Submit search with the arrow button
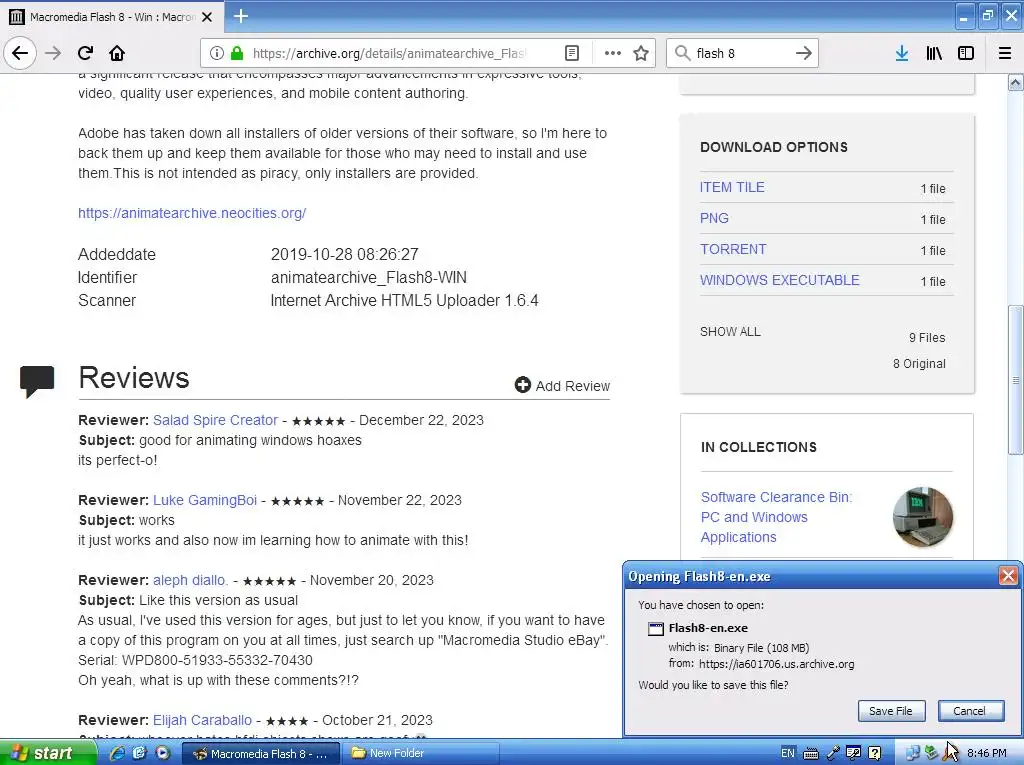Image resolution: width=1024 pixels, height=765 pixels. click(804, 53)
